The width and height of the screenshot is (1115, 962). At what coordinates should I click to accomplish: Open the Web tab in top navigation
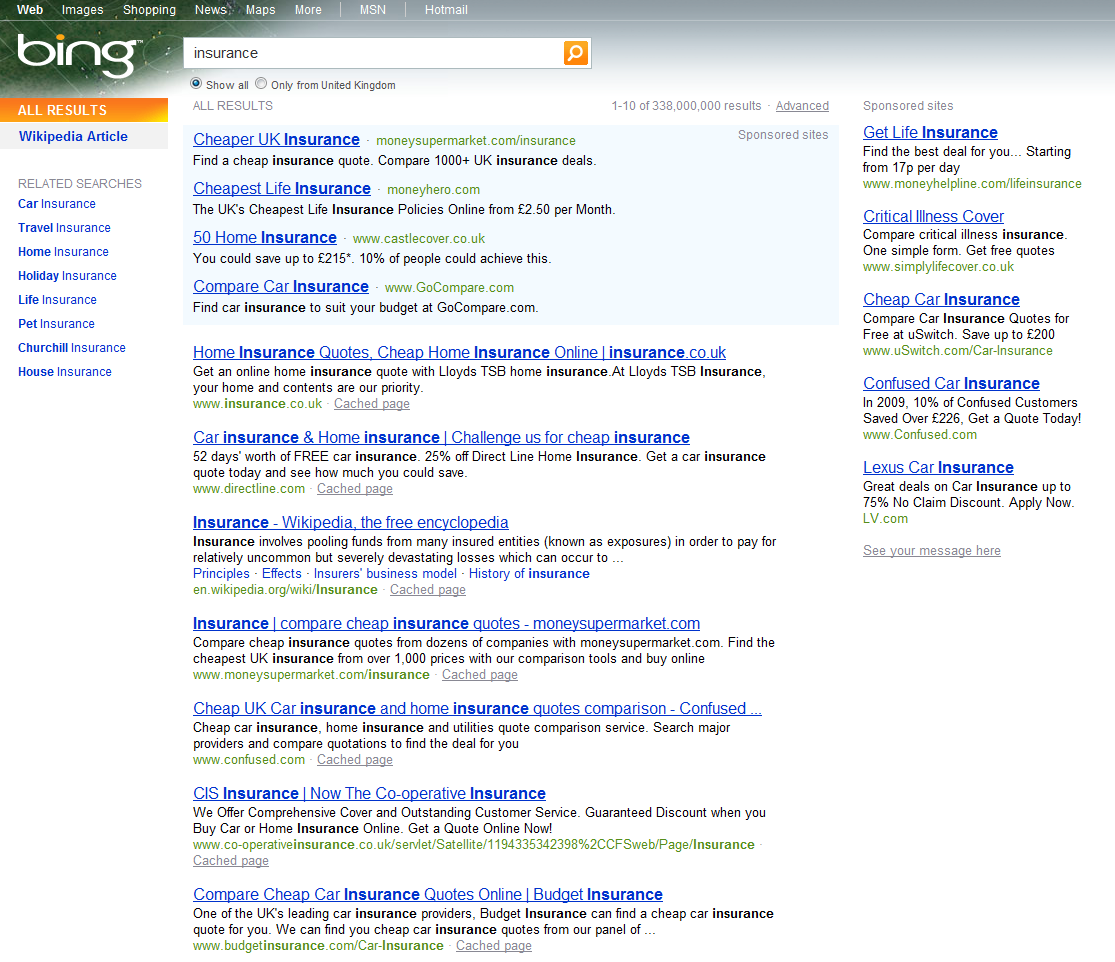[x=30, y=10]
